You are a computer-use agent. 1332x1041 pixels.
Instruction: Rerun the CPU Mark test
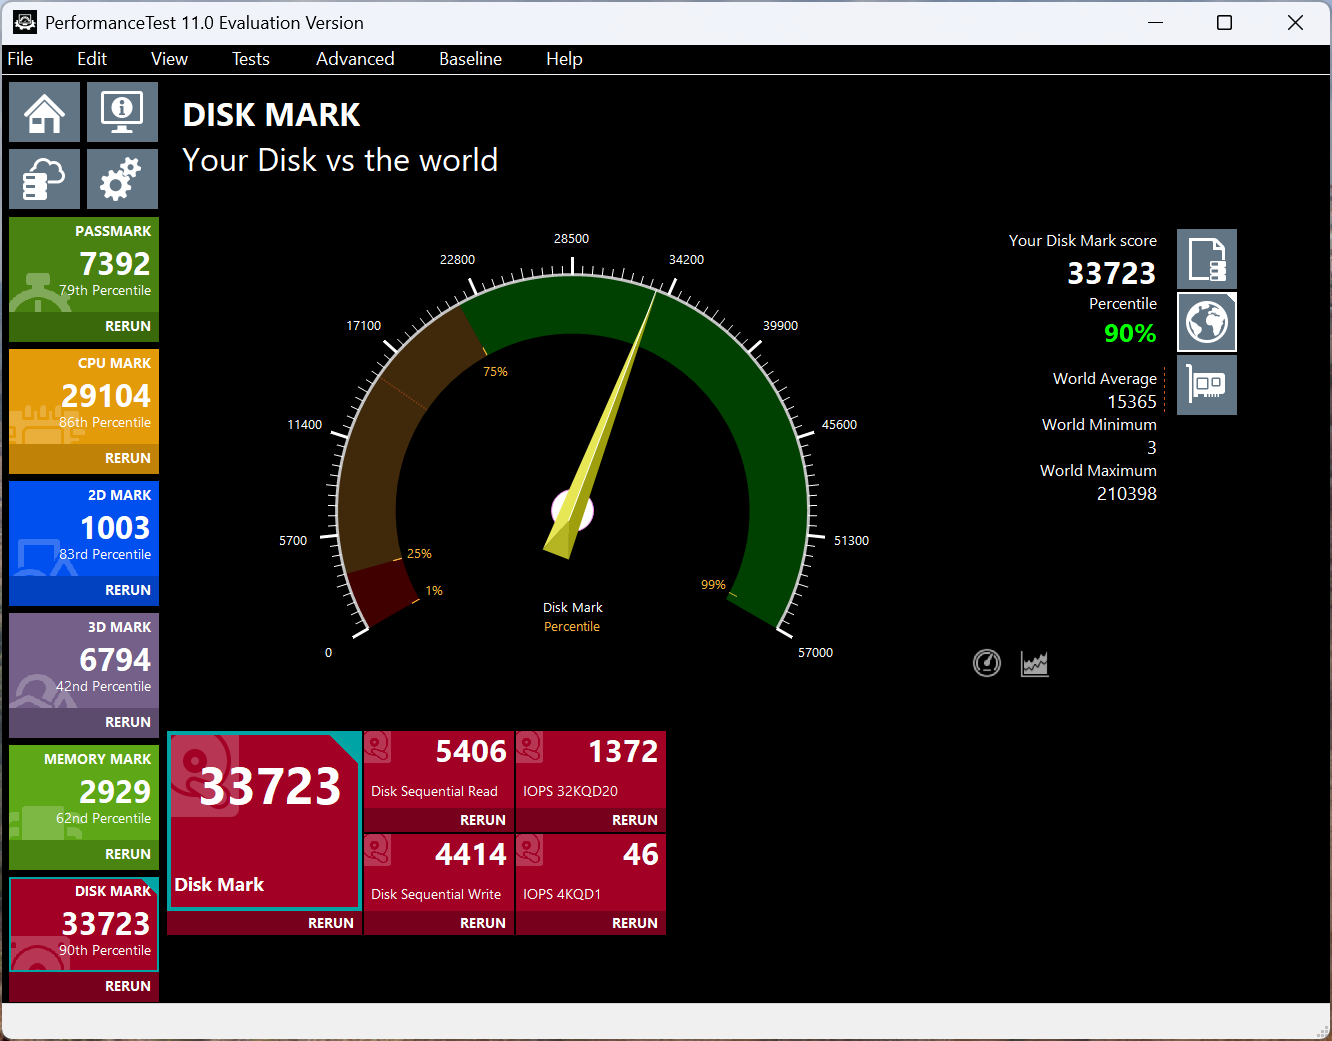(x=128, y=458)
